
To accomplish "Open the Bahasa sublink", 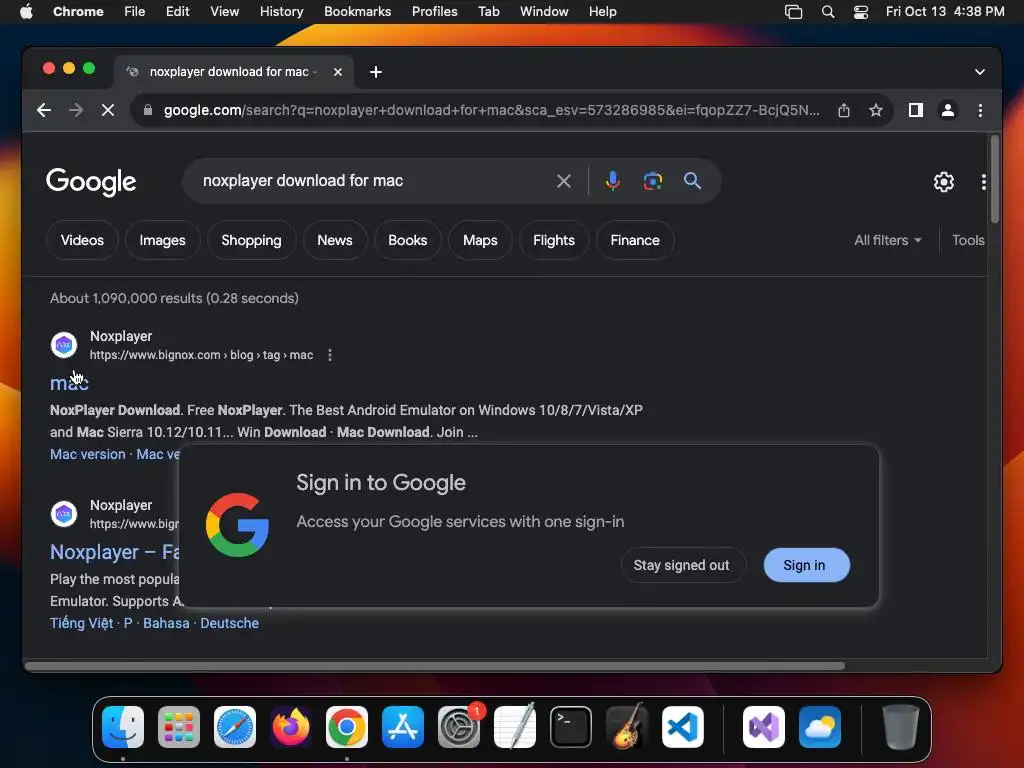I will [x=166, y=623].
